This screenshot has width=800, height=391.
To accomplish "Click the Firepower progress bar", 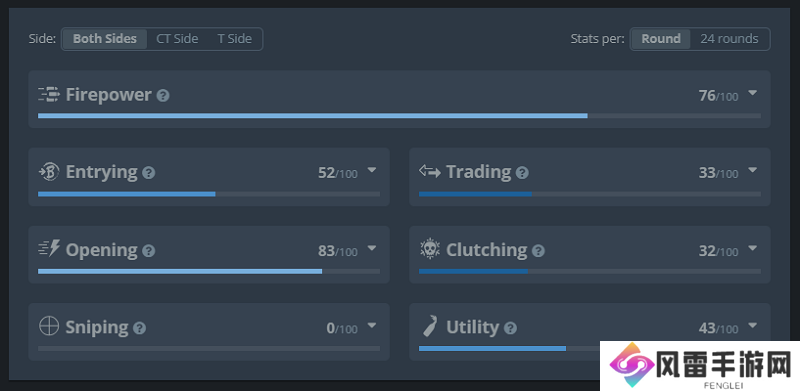I will (x=399, y=116).
